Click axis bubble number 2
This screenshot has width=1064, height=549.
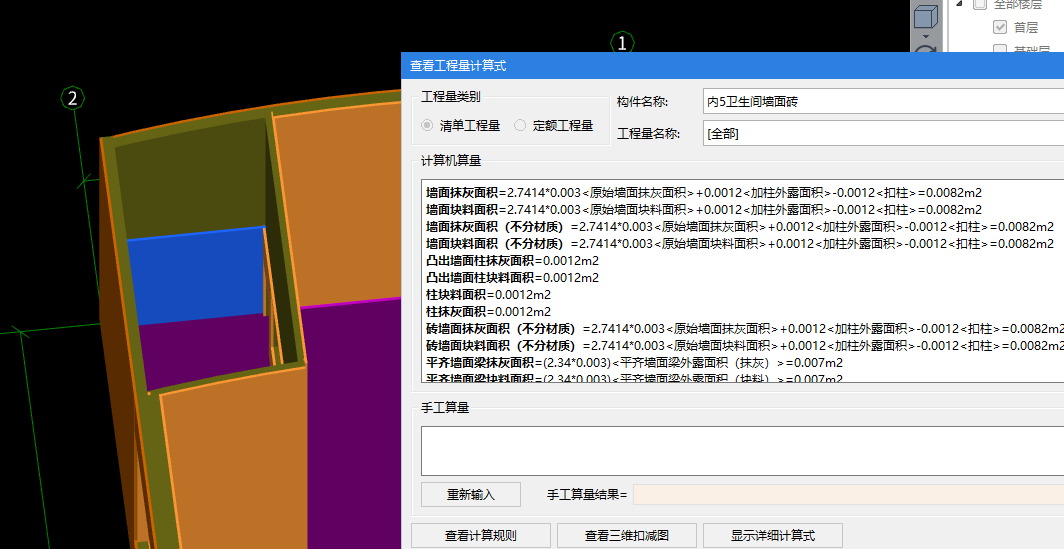click(x=73, y=98)
